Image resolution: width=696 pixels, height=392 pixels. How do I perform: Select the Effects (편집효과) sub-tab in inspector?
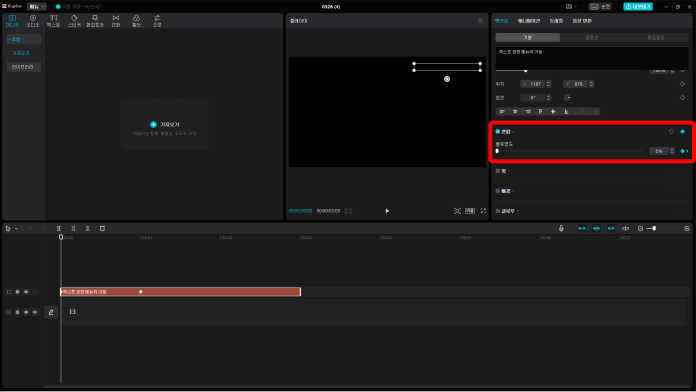point(656,38)
